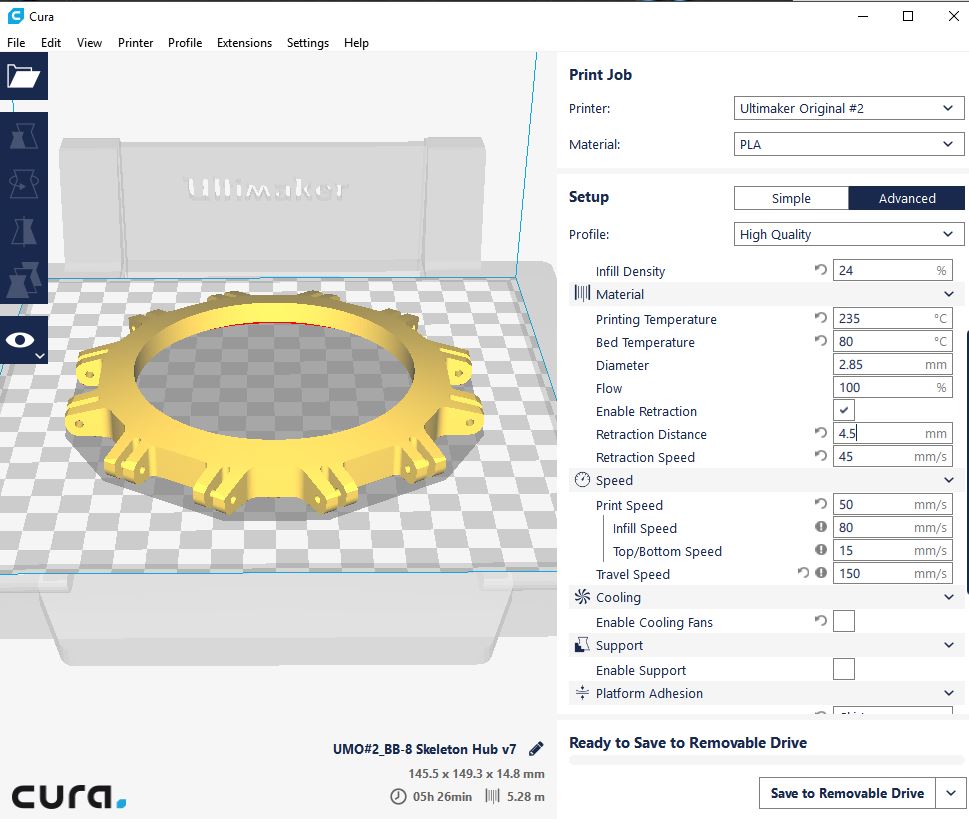Click the Open File folder icon
This screenshot has height=819, width=969.
tap(23, 76)
